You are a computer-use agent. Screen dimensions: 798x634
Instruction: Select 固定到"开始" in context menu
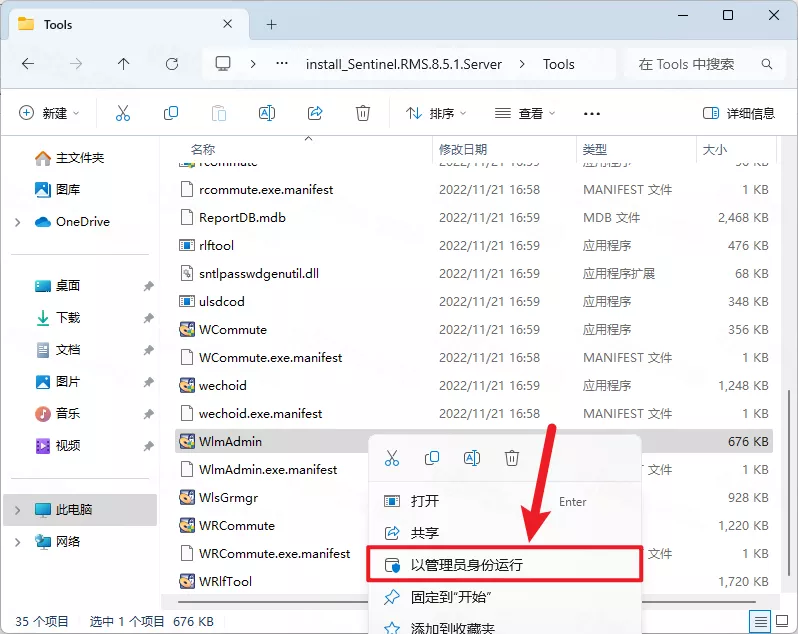[x=450, y=597]
